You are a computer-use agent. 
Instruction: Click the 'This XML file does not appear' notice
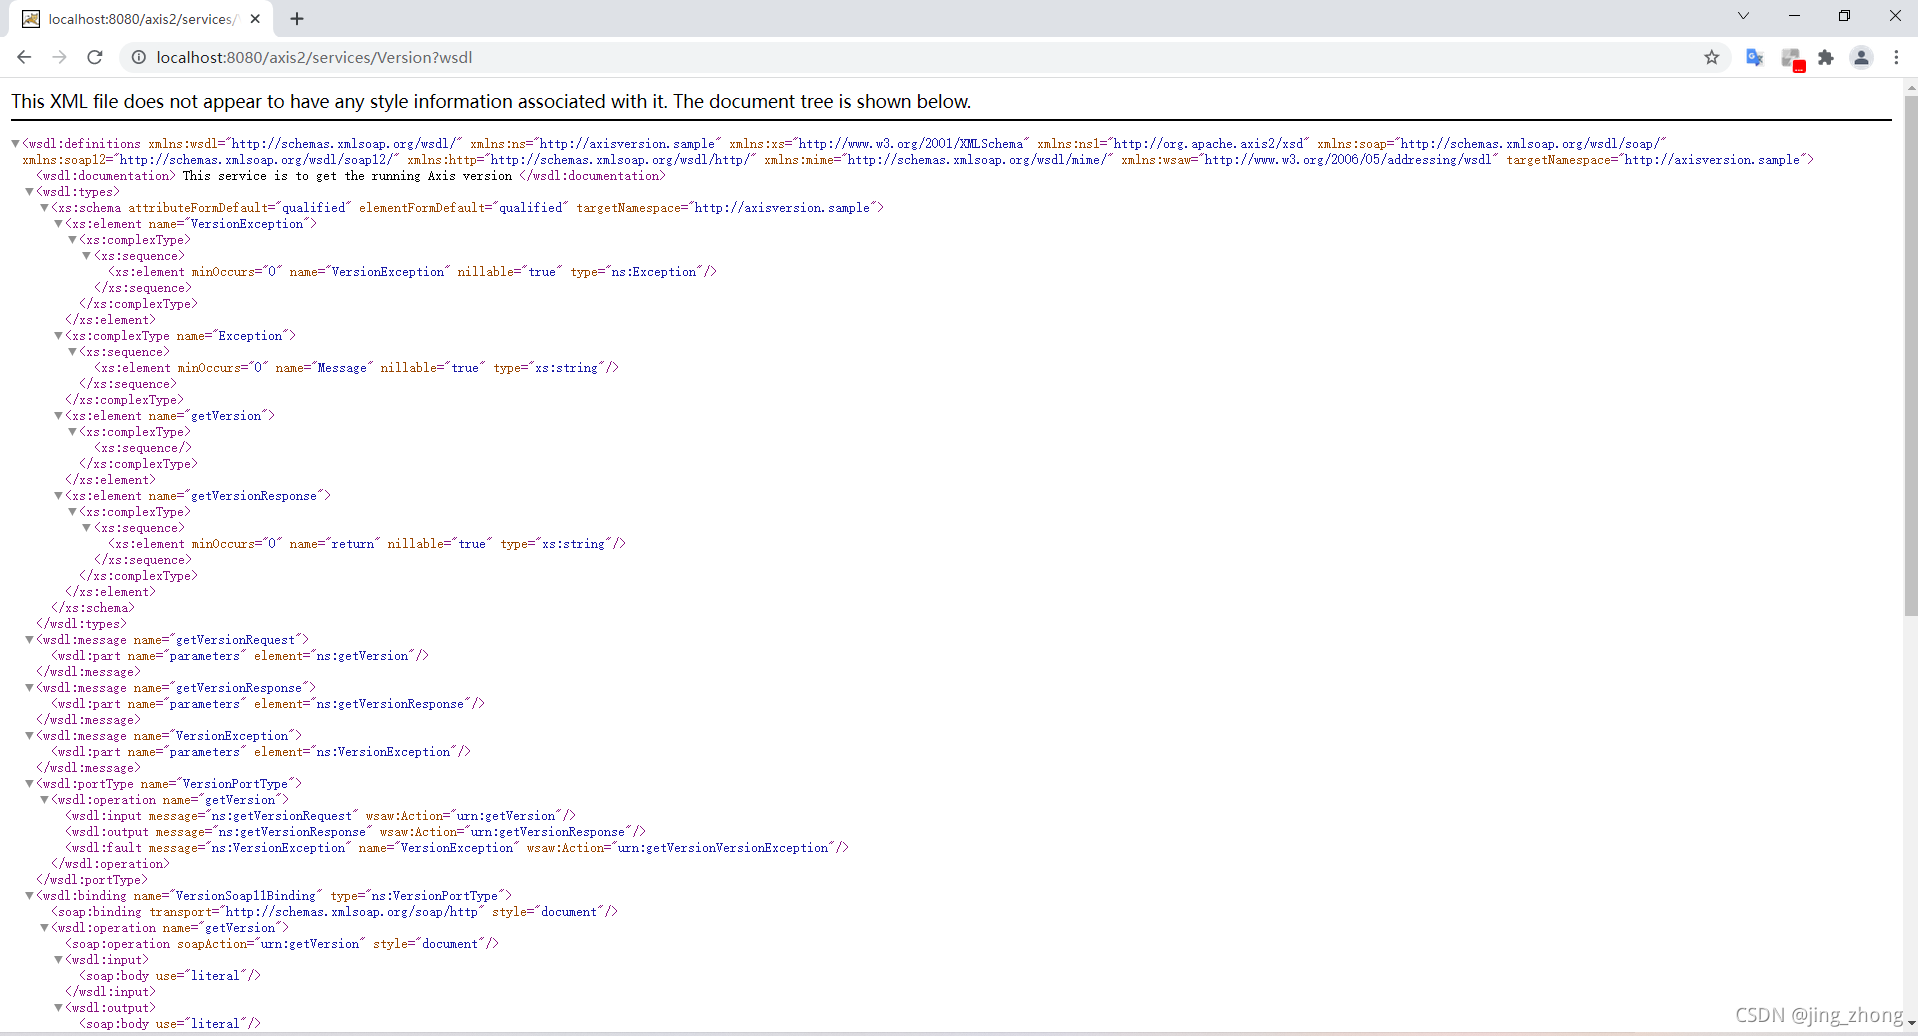[491, 101]
